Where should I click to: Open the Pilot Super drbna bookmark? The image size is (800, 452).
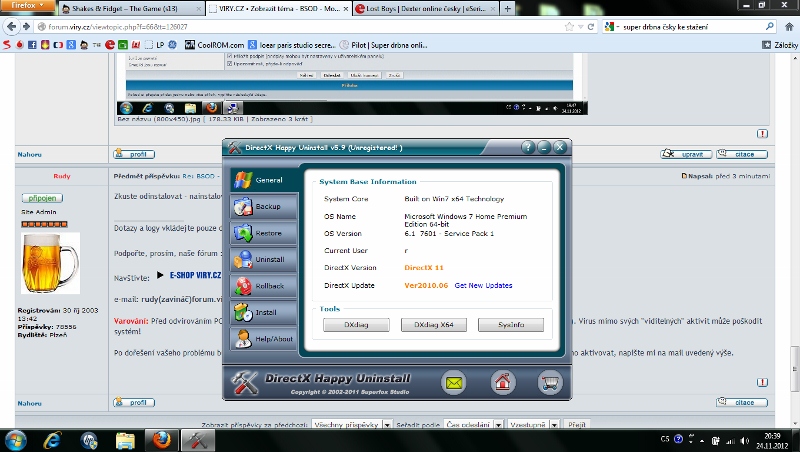[383, 45]
